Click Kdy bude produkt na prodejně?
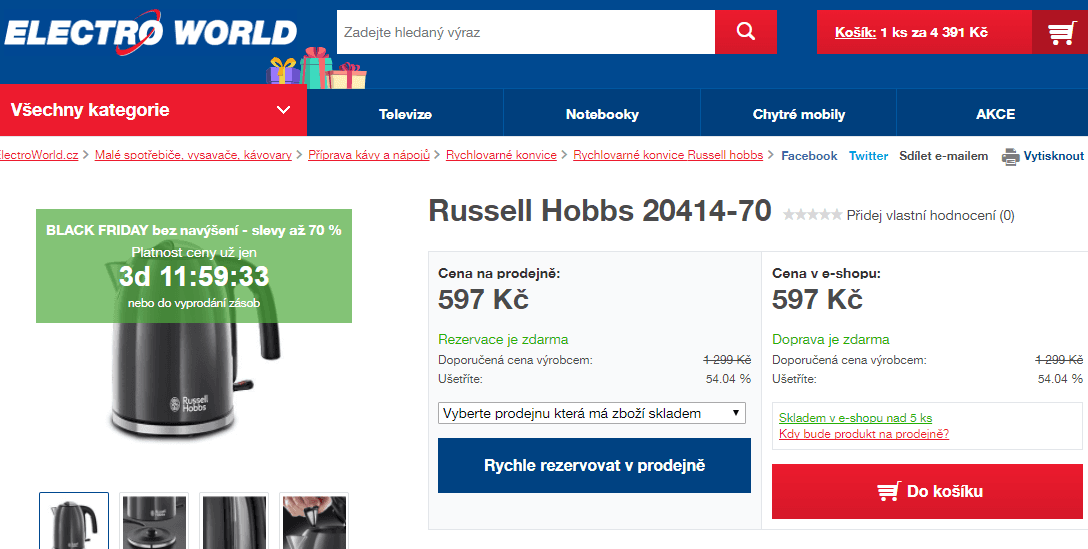This screenshot has height=549, width=1088. coord(864,434)
